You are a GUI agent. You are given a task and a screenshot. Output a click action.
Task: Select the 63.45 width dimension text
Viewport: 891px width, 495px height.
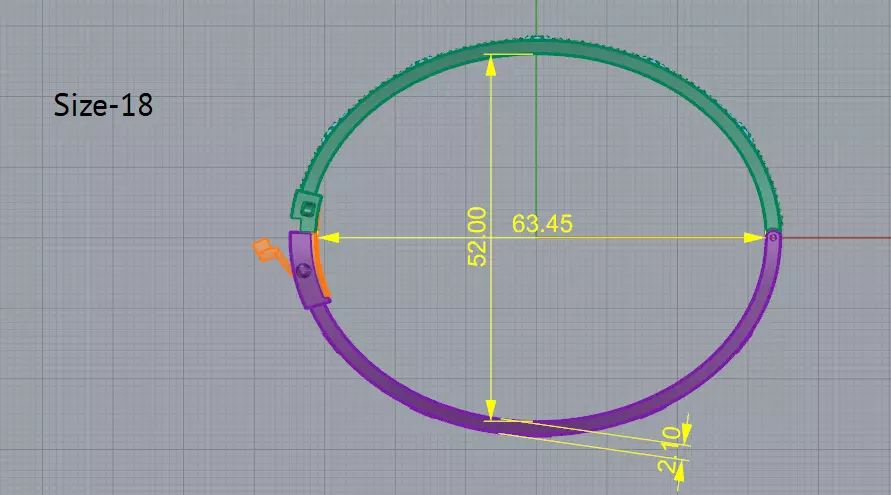(x=542, y=223)
